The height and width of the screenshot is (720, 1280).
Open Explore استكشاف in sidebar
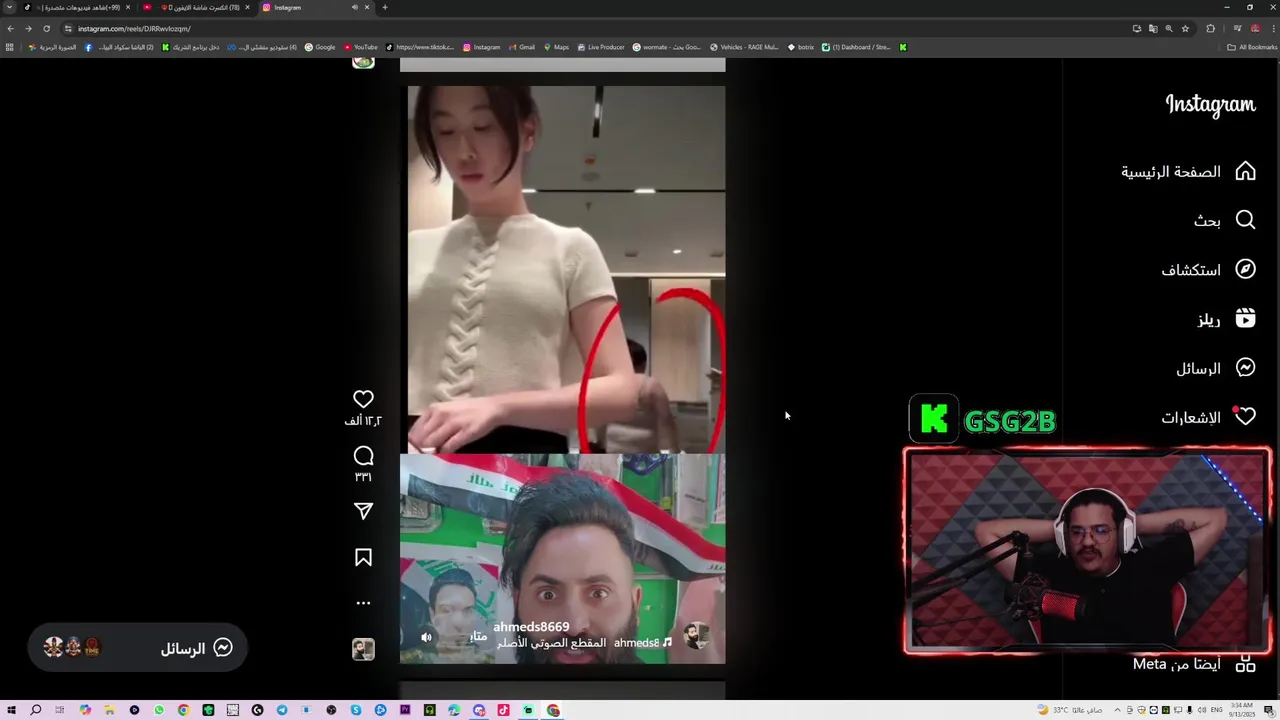pos(1208,270)
